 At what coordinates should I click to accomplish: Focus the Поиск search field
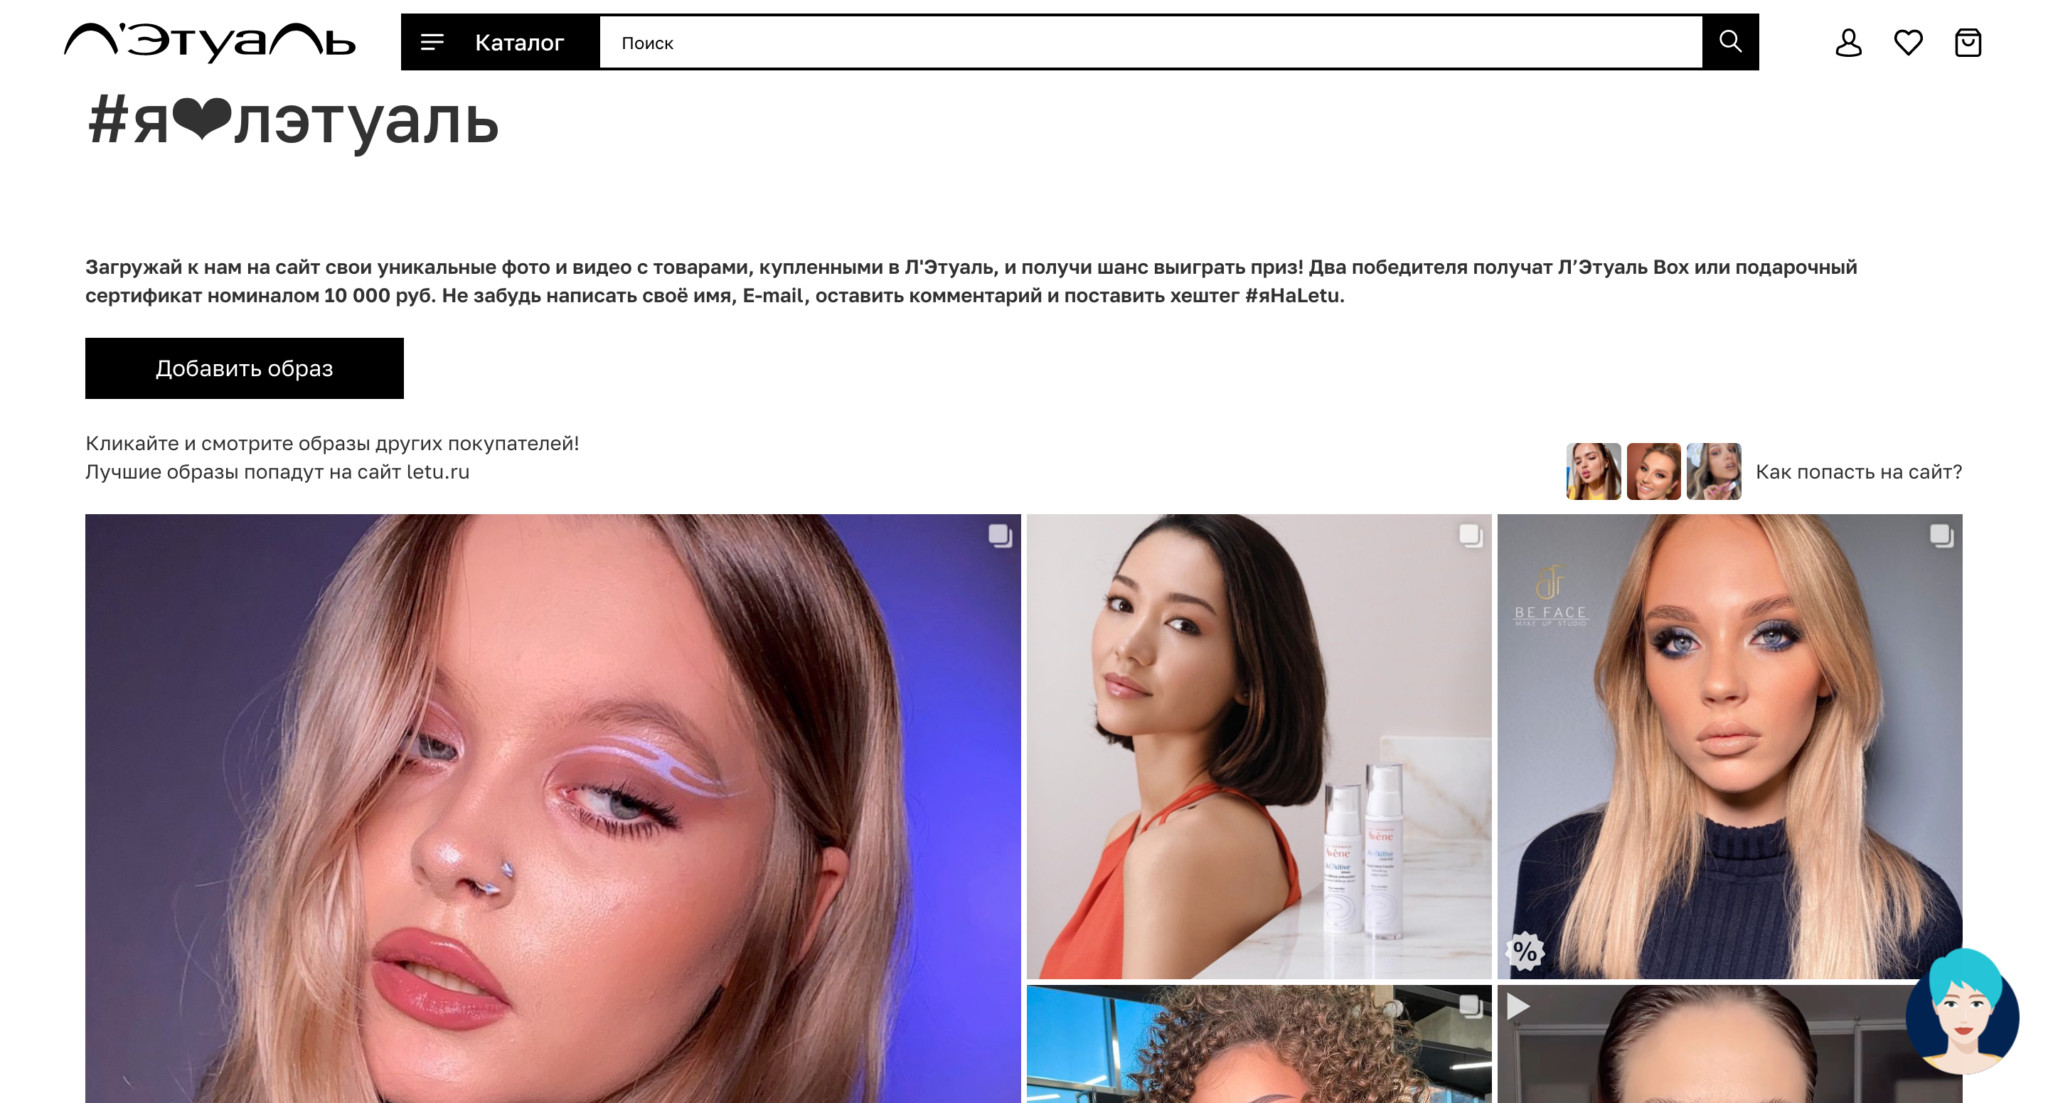pyautogui.click(x=1150, y=42)
